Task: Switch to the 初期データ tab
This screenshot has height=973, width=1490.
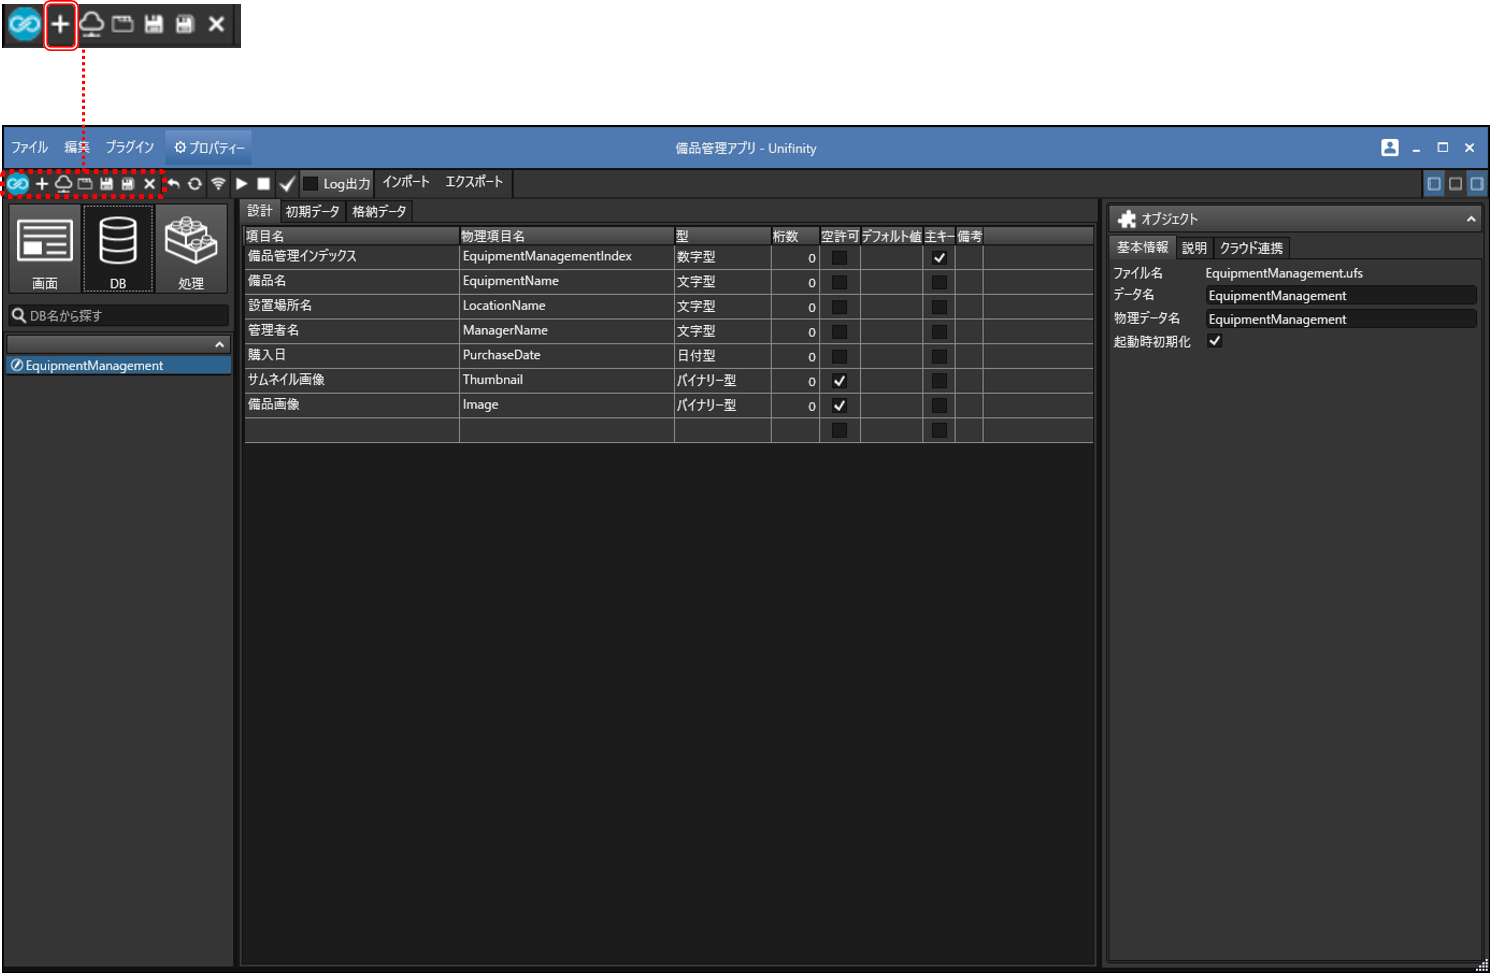Action: [x=312, y=212]
